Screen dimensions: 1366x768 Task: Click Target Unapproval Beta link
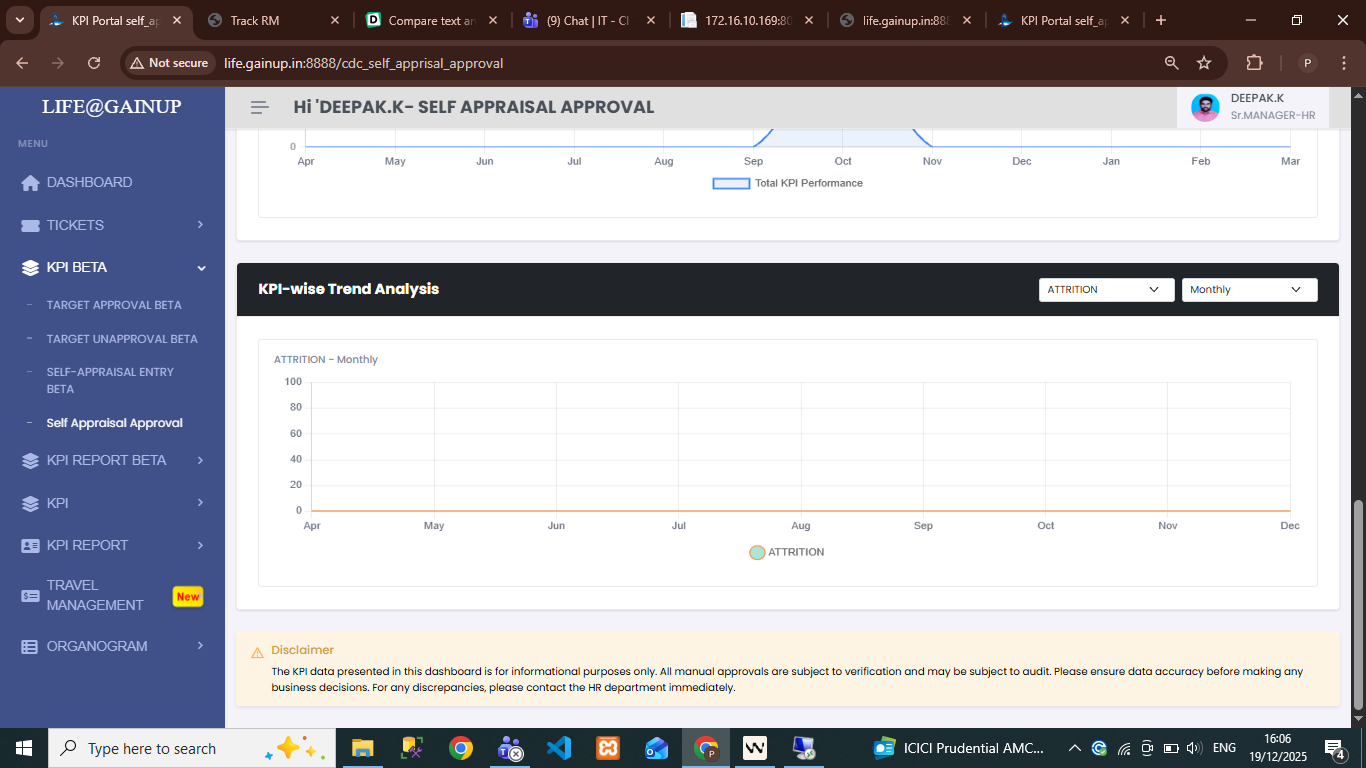pos(122,339)
